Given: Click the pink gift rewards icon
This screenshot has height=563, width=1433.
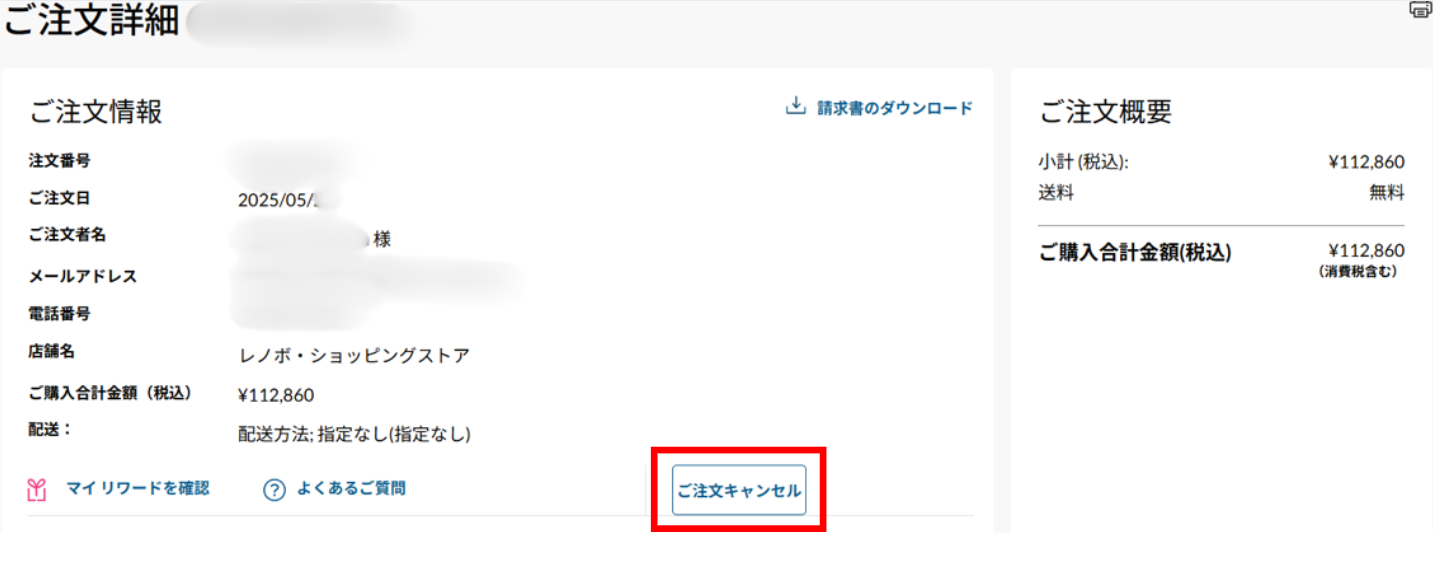Looking at the screenshot, I should (x=38, y=490).
